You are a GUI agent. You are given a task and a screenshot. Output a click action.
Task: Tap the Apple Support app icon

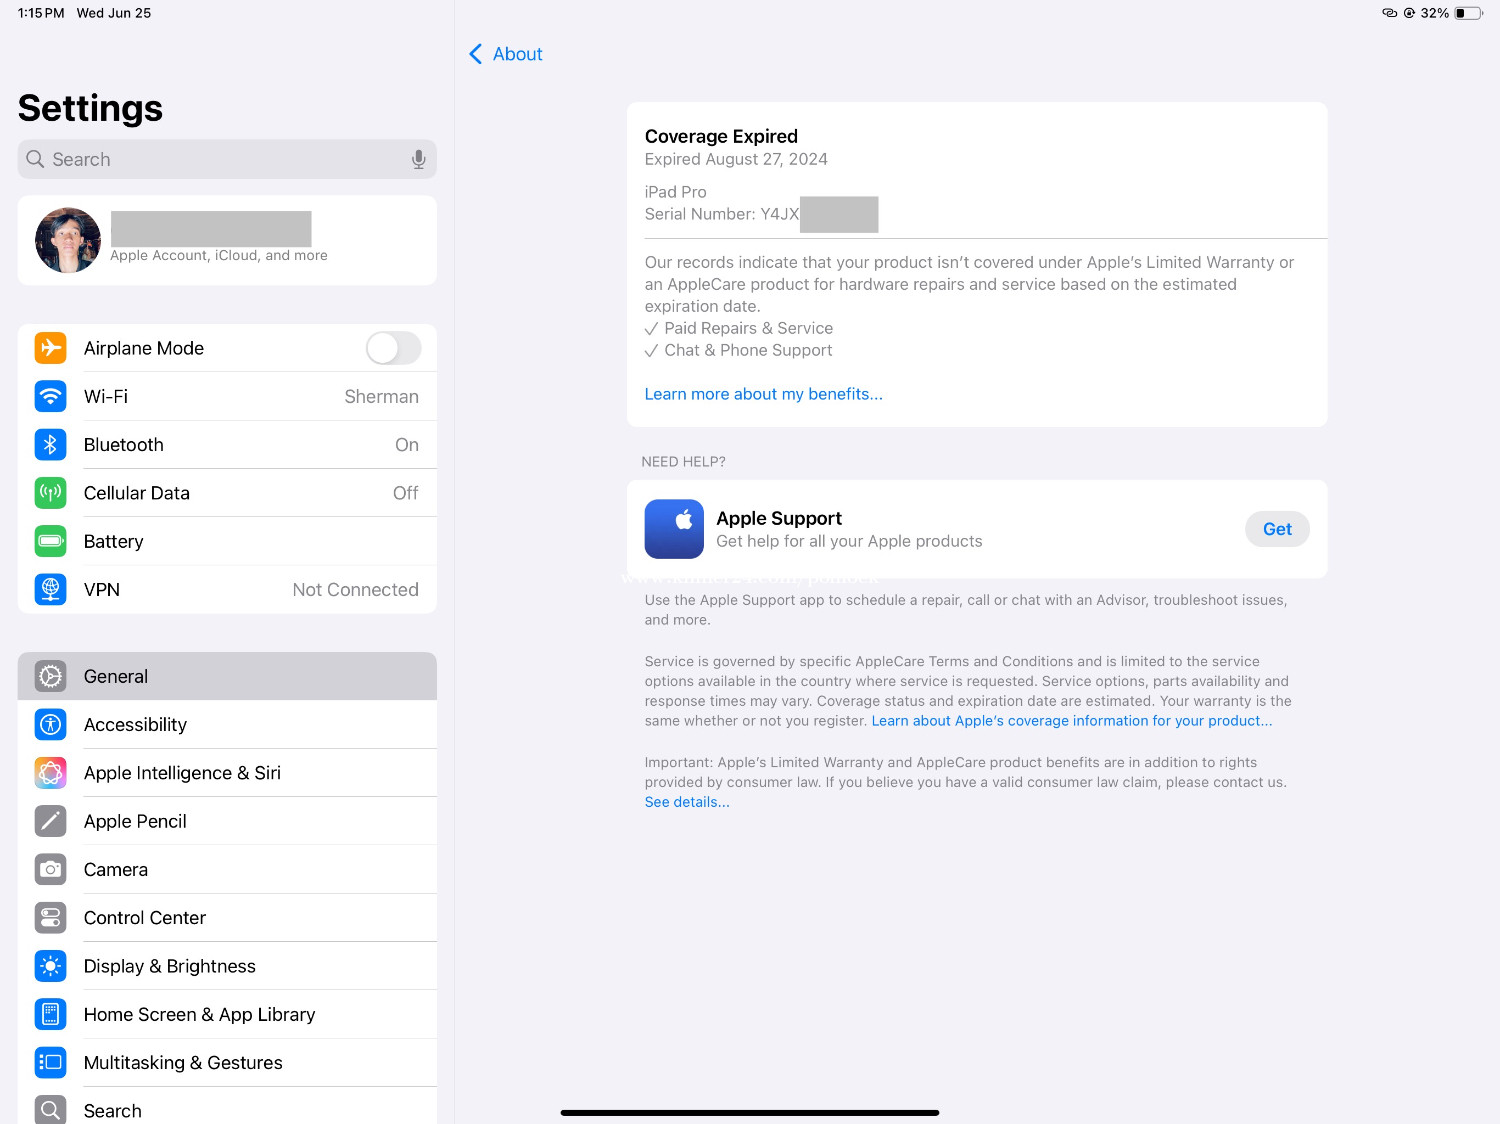tap(674, 529)
